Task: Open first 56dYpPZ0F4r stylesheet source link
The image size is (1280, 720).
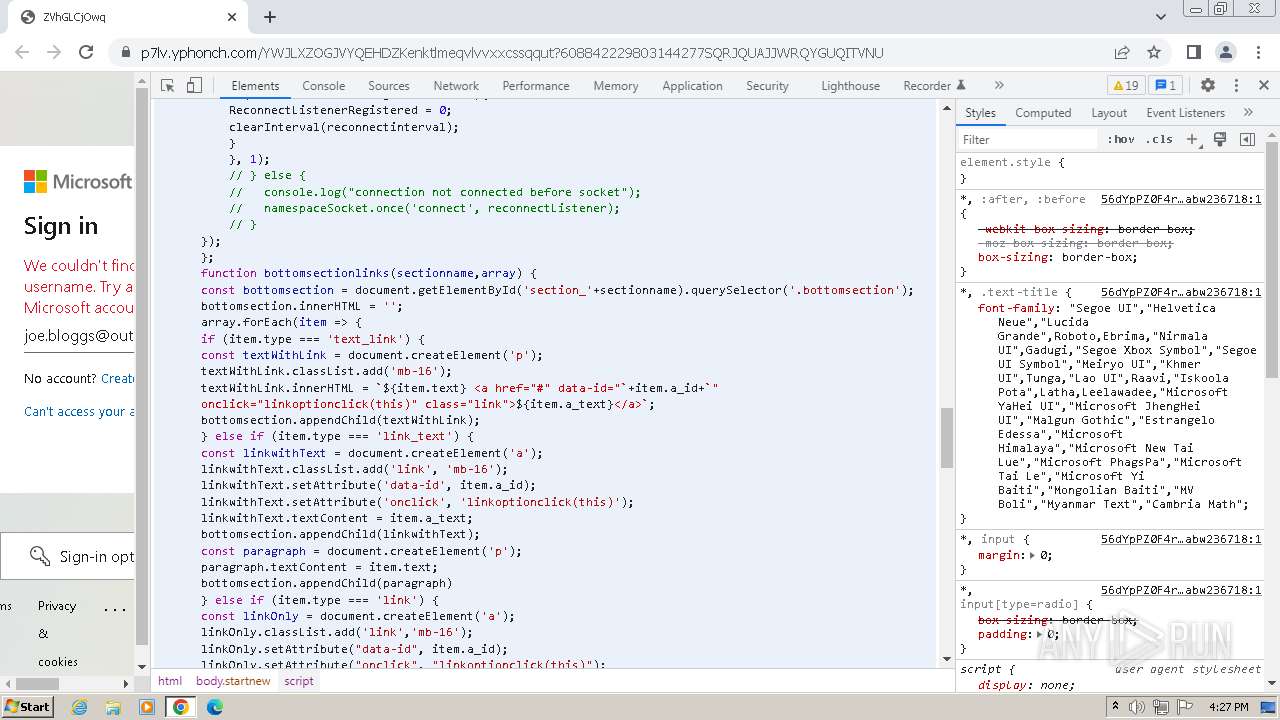Action: tap(1181, 199)
